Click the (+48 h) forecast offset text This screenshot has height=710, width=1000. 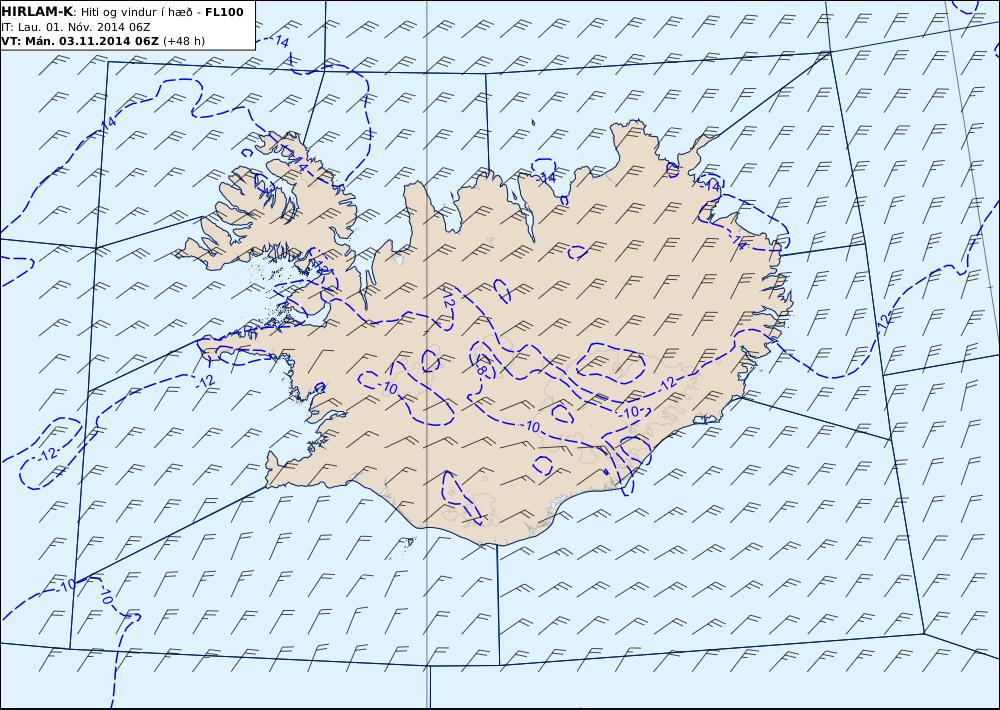point(184,41)
